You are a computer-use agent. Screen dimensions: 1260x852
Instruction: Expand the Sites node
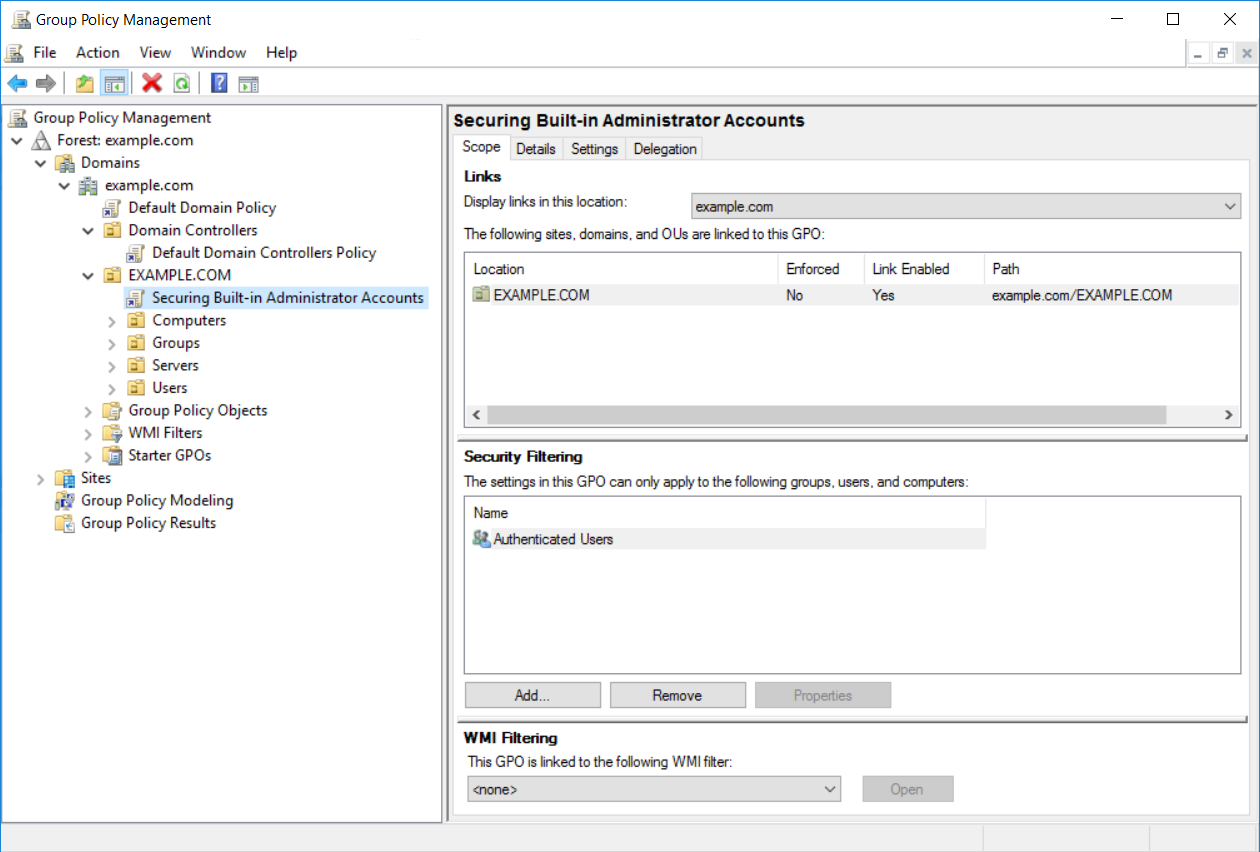pos(41,478)
